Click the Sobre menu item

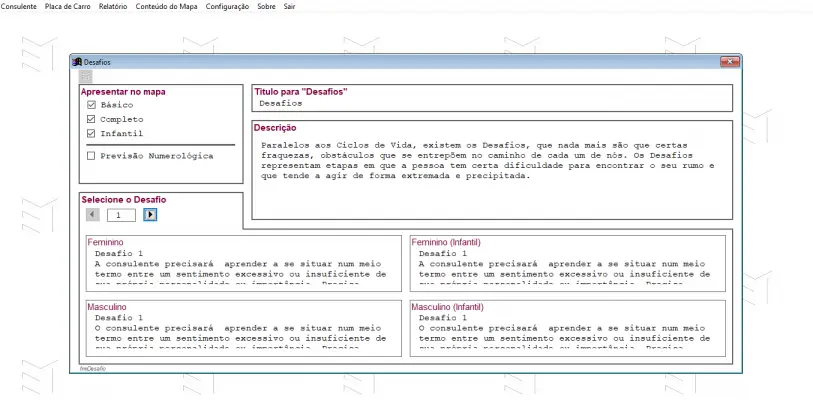[267, 6]
